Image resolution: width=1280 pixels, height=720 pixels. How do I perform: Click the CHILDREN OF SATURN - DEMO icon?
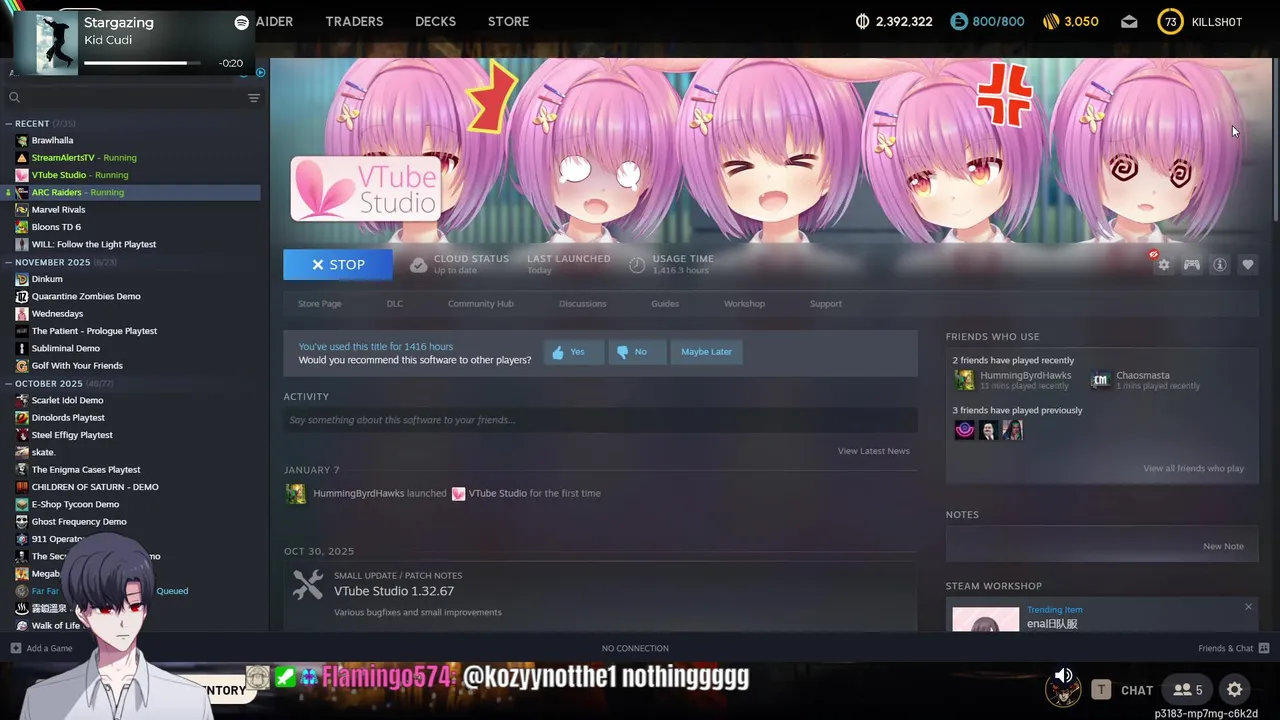click(x=22, y=487)
